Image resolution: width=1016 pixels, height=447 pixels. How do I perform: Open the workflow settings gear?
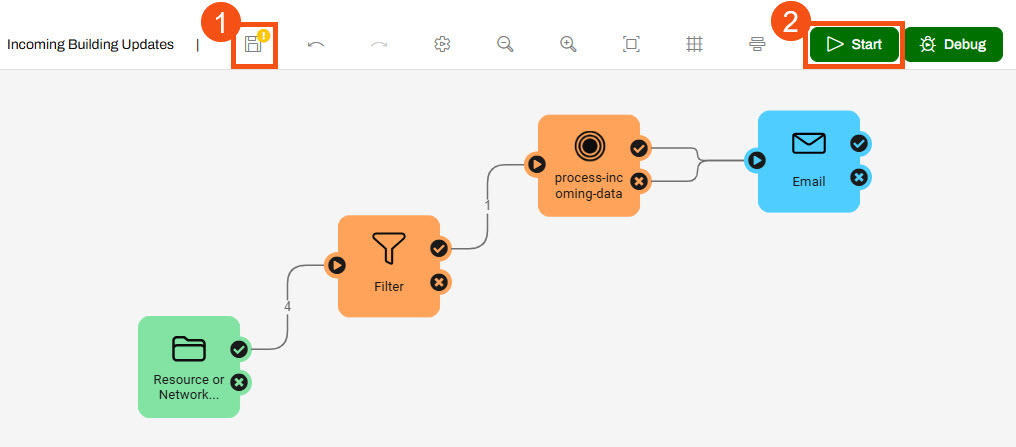(x=442, y=44)
